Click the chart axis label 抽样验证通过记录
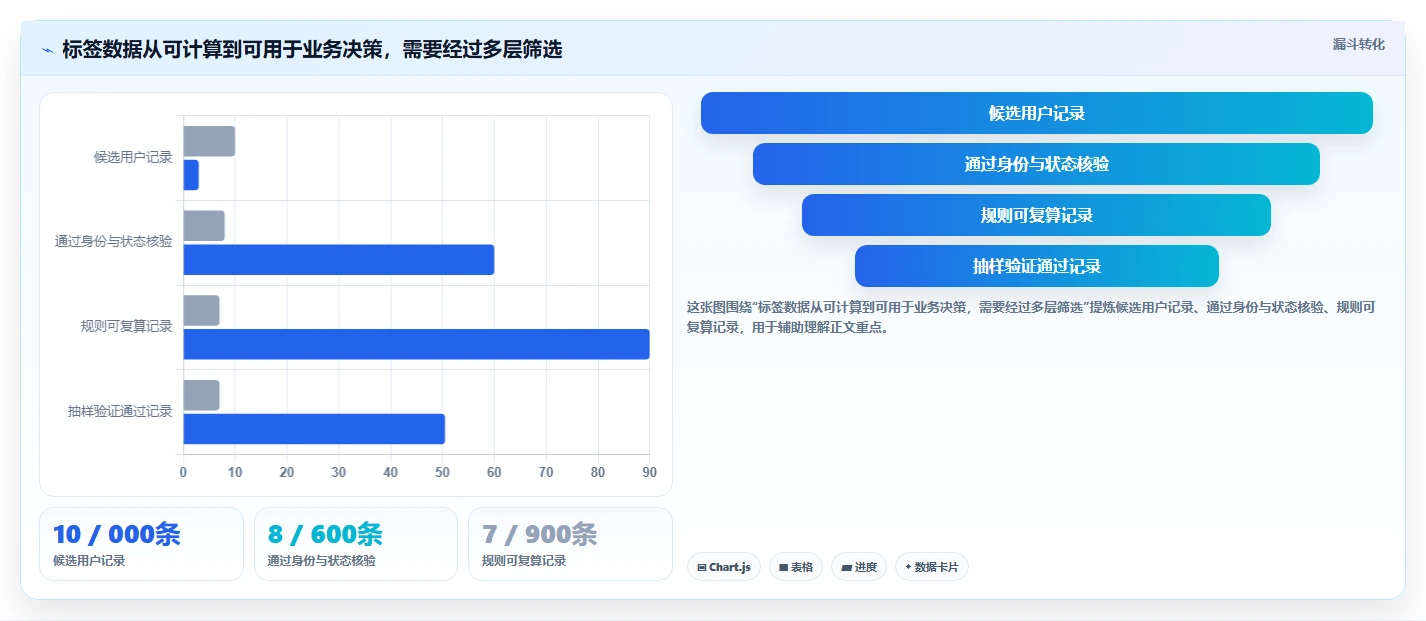This screenshot has height=621, width=1426. pos(120,411)
